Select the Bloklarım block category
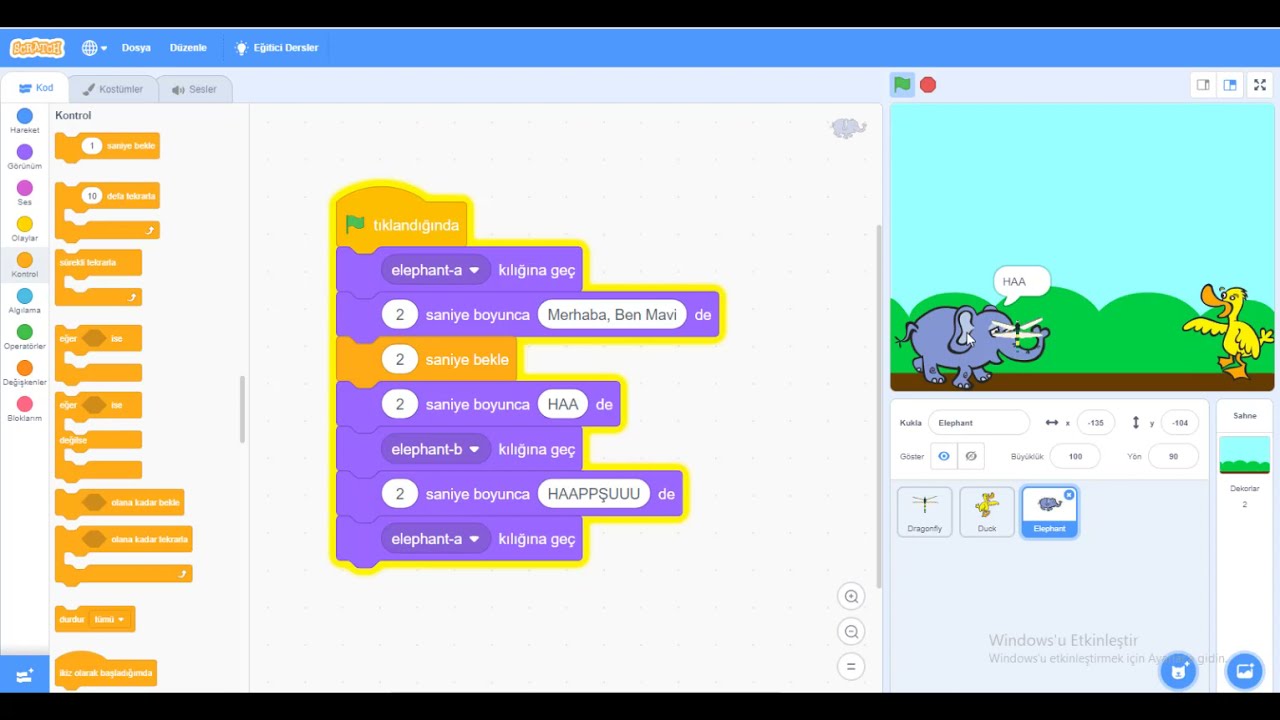 click(x=25, y=410)
